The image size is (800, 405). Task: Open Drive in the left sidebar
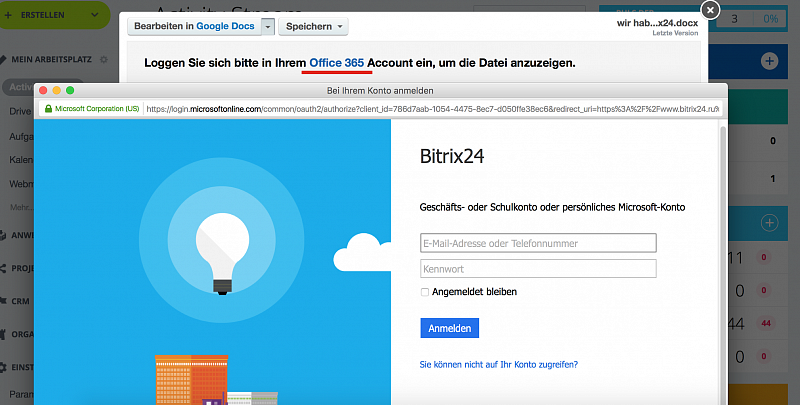point(20,111)
